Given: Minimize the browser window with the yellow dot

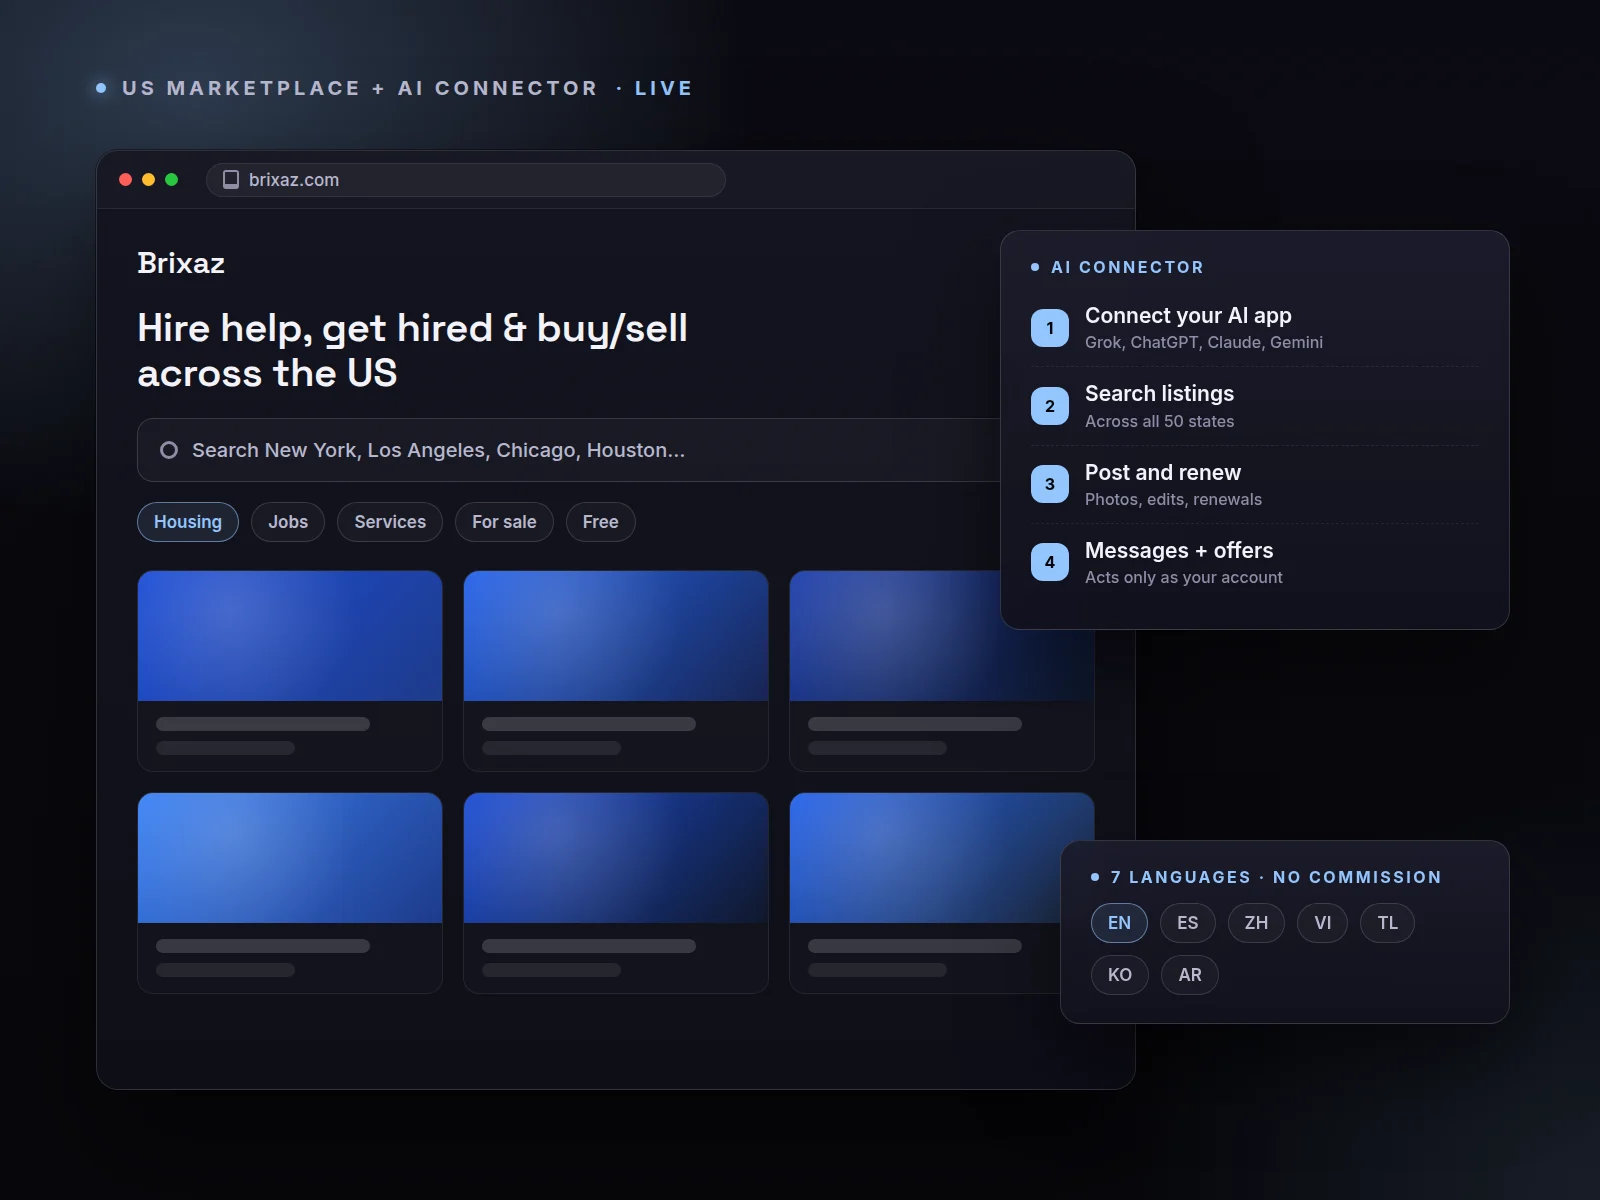Looking at the screenshot, I should pos(149,180).
